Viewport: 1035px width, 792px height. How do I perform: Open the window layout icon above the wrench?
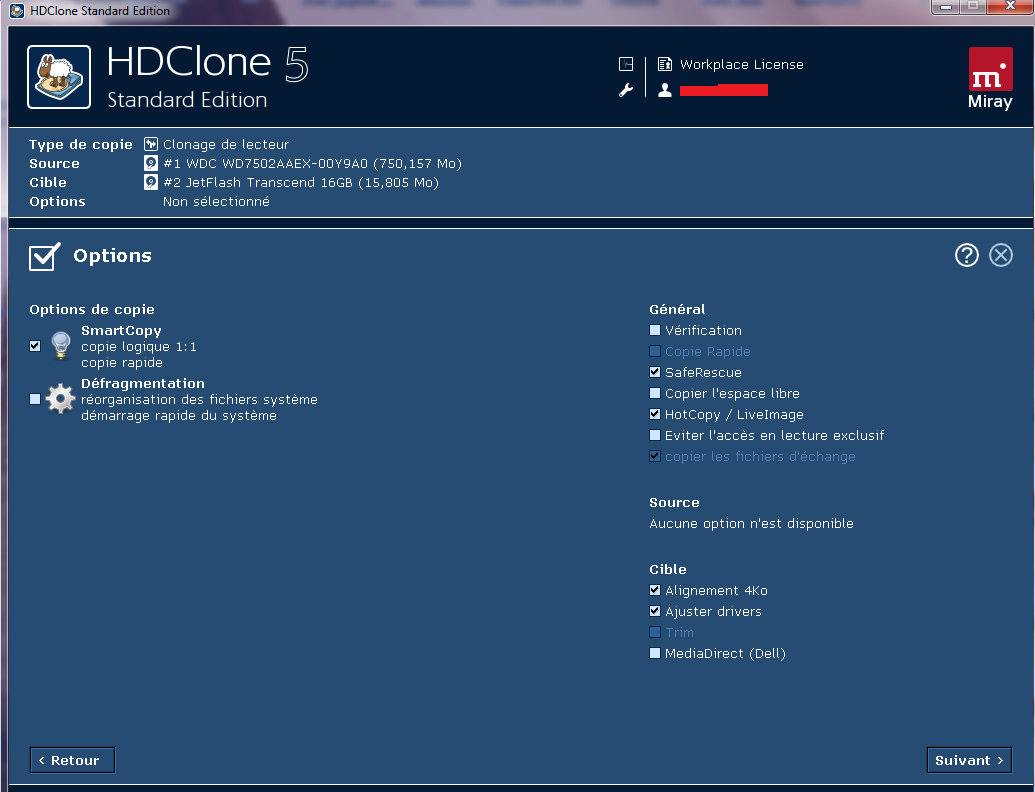(626, 64)
